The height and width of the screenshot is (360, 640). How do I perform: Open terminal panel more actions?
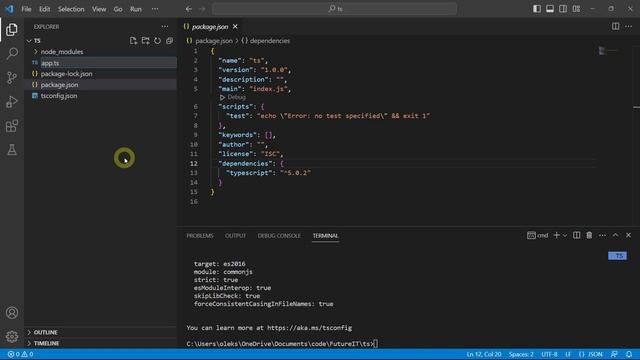tap(602, 236)
